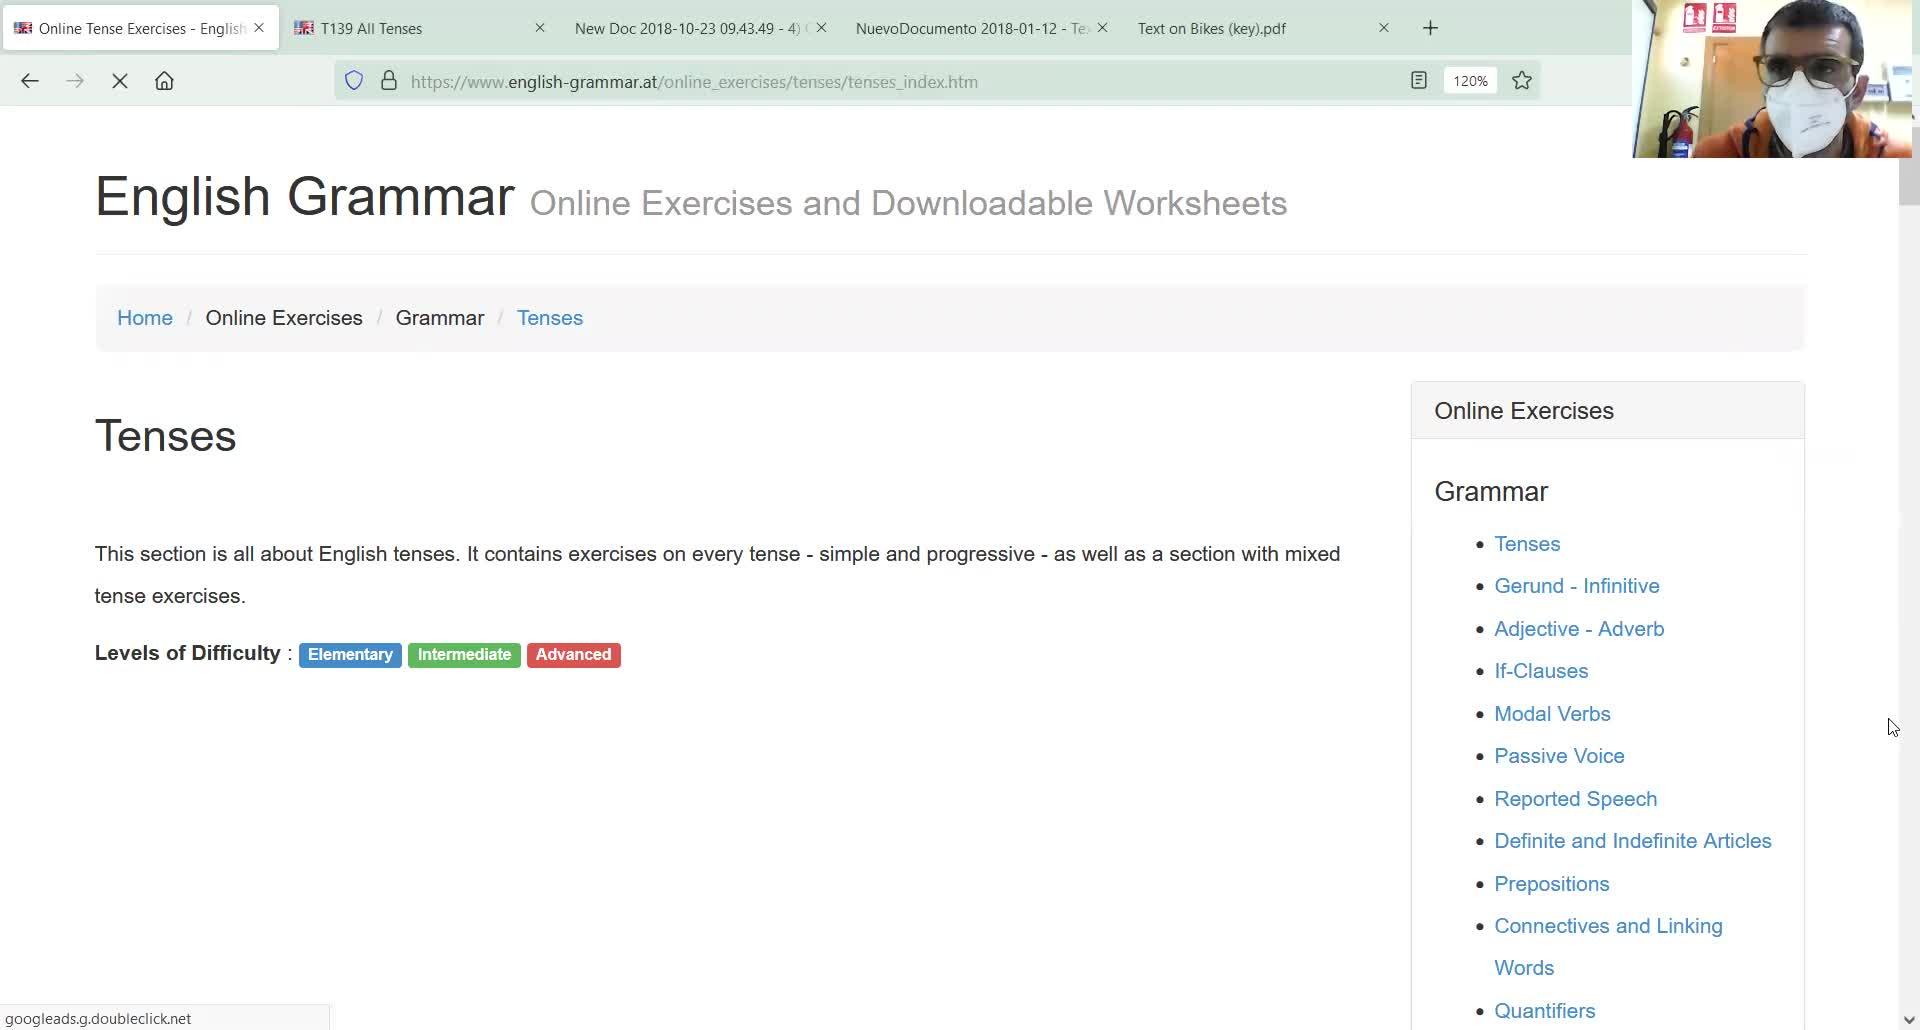This screenshot has width=1920, height=1030.
Task: Open the Gerund - Infinitive link
Action: click(x=1576, y=586)
